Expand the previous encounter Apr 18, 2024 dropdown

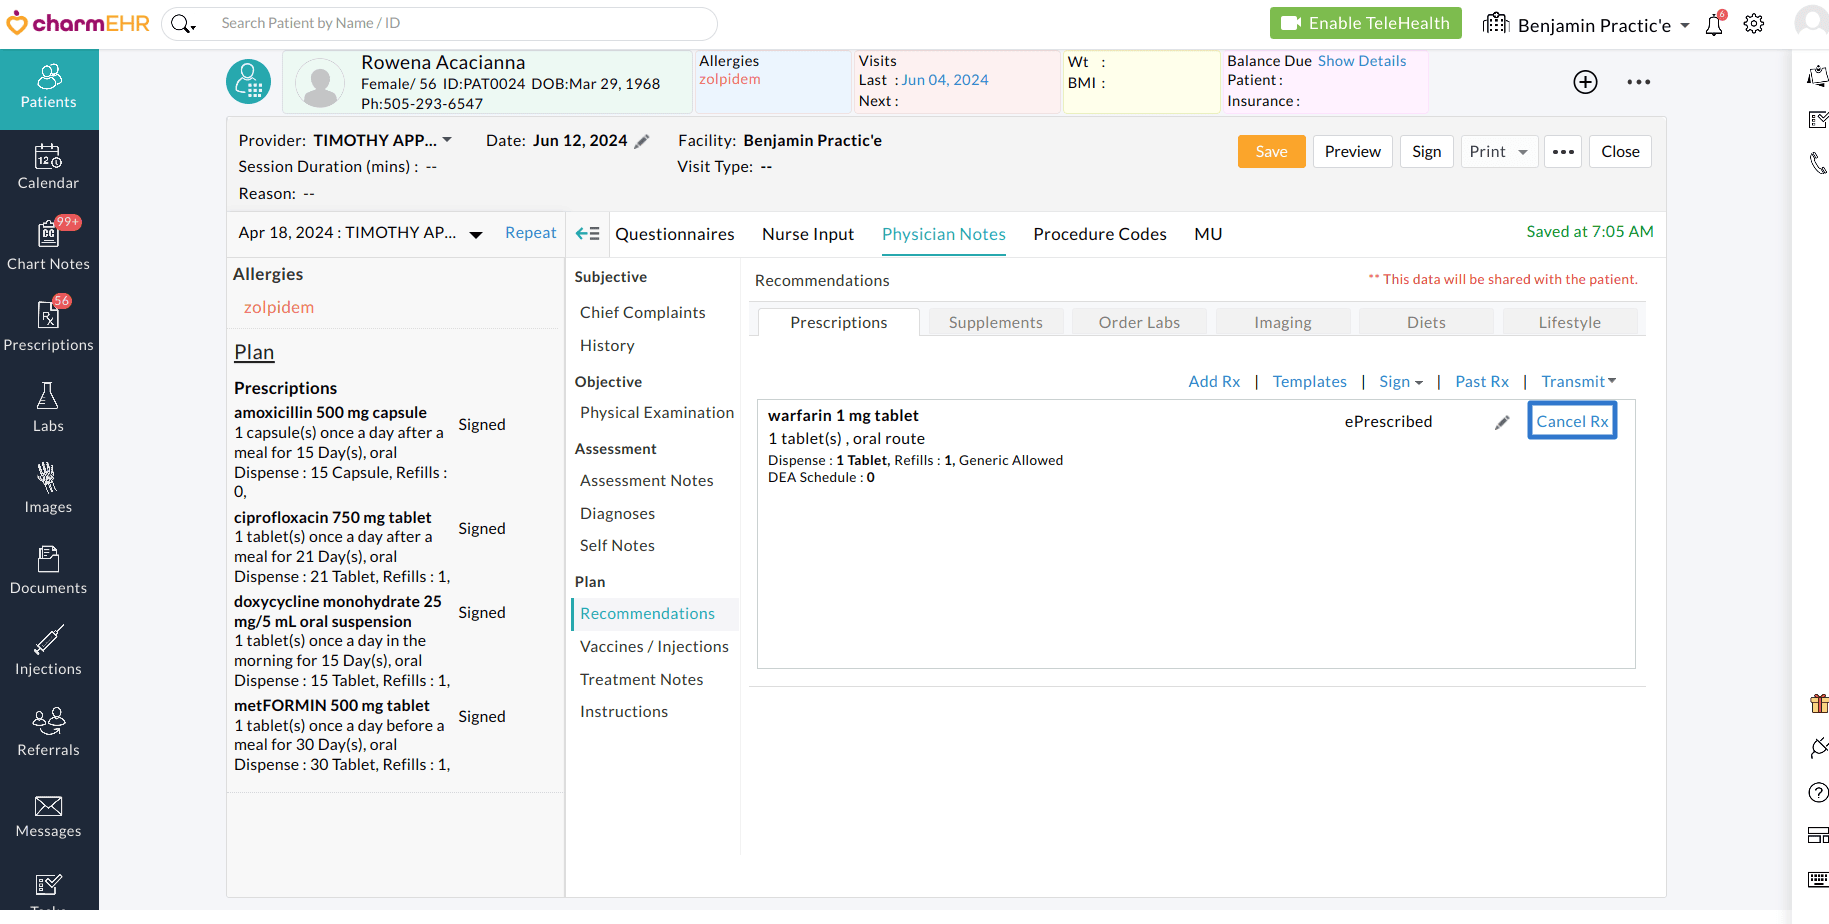coord(476,234)
